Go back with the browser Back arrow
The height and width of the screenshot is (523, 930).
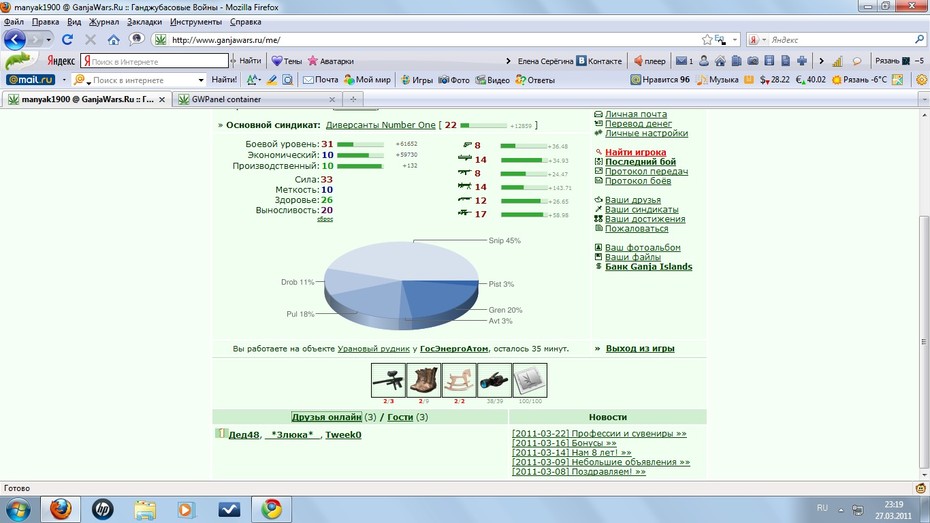15,40
